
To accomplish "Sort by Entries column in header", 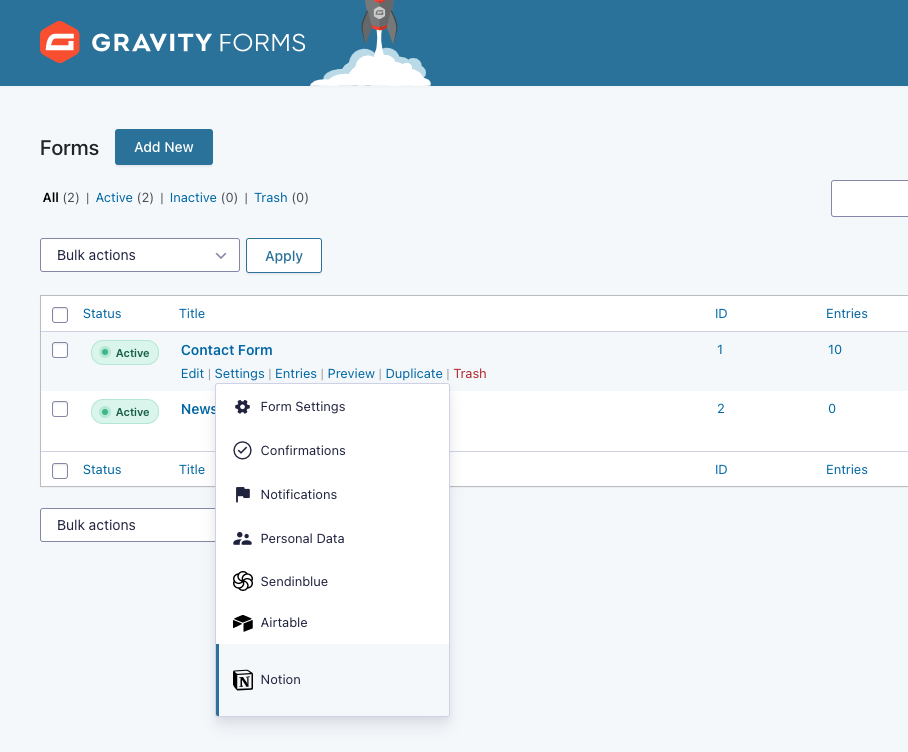I will tap(847, 314).
